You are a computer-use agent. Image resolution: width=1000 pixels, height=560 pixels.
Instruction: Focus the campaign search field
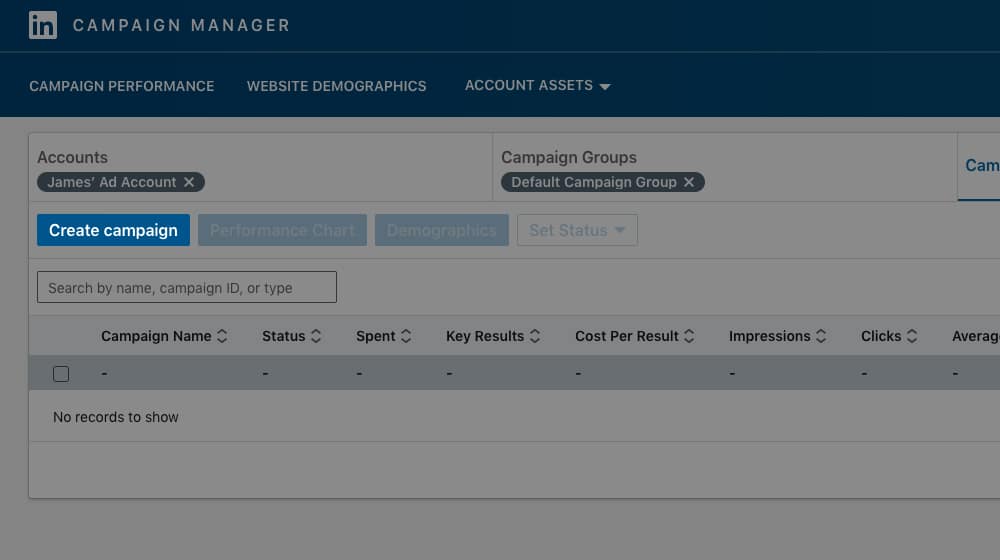(187, 287)
